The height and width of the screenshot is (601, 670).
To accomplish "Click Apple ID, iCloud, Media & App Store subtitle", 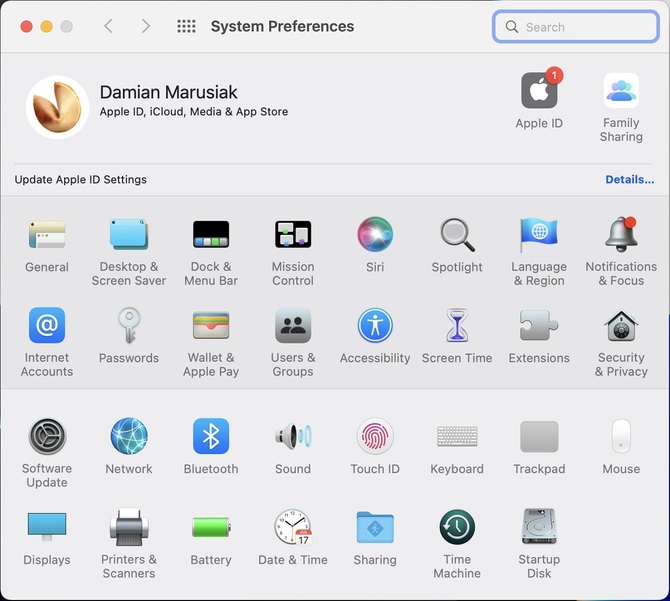I will point(194,112).
